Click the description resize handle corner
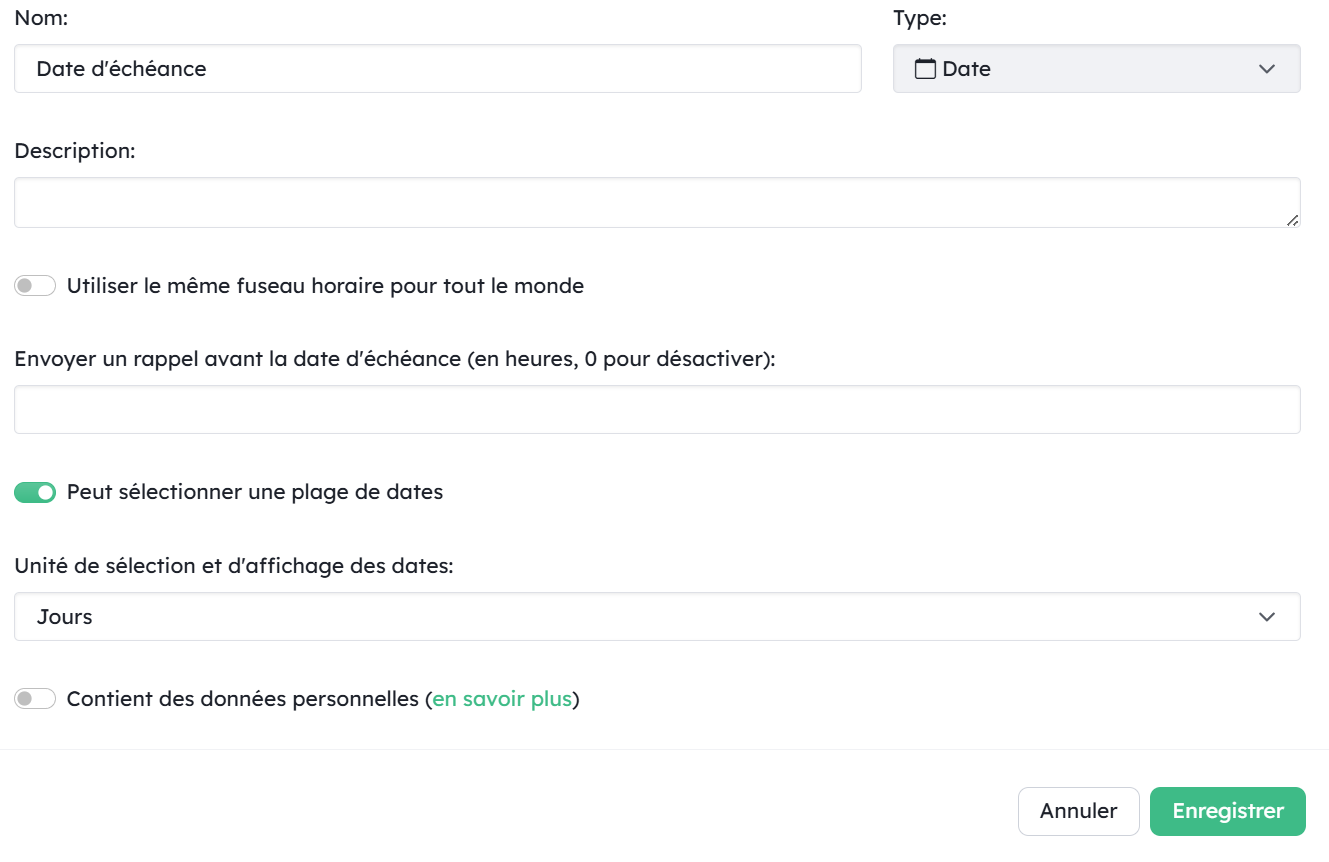 coord(1293,220)
